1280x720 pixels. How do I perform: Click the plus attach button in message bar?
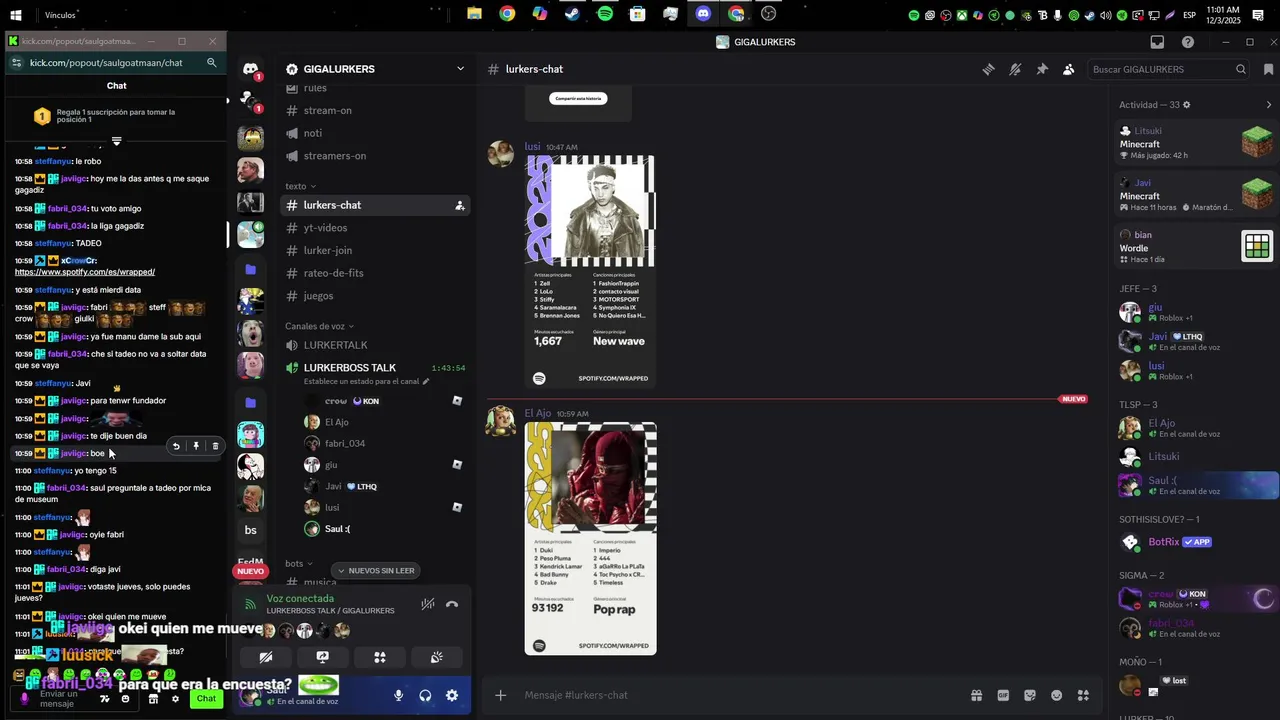[500, 695]
